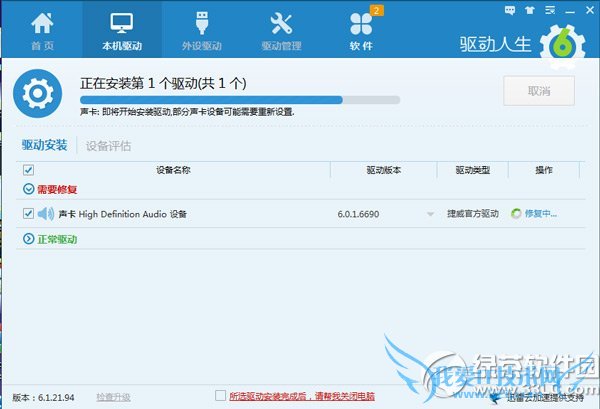This screenshot has width=600, height=409.
Task: Open the 驱动管理 tab
Action: click(281, 31)
